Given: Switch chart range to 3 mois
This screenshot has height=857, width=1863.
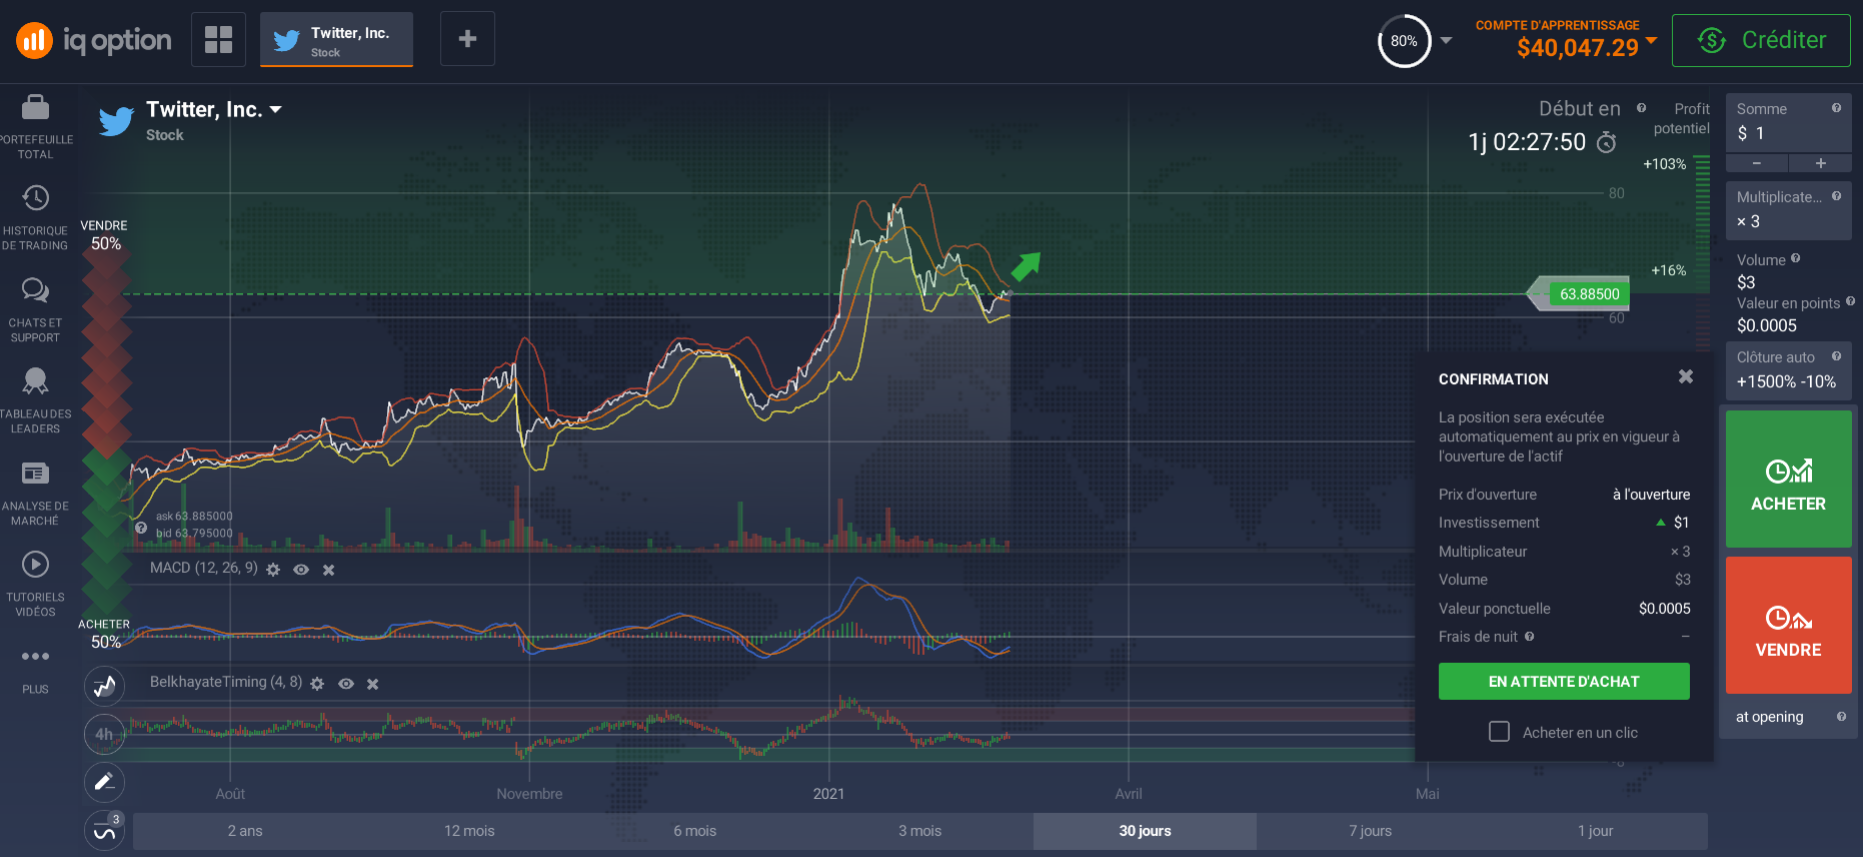Looking at the screenshot, I should (x=920, y=831).
